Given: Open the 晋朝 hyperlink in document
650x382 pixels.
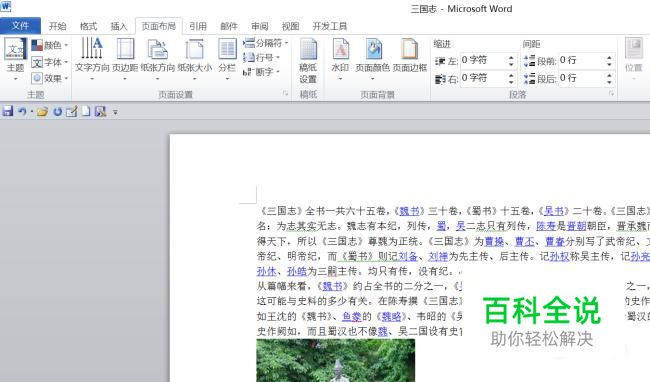Looking at the screenshot, I should pyautogui.click(x=576, y=226).
